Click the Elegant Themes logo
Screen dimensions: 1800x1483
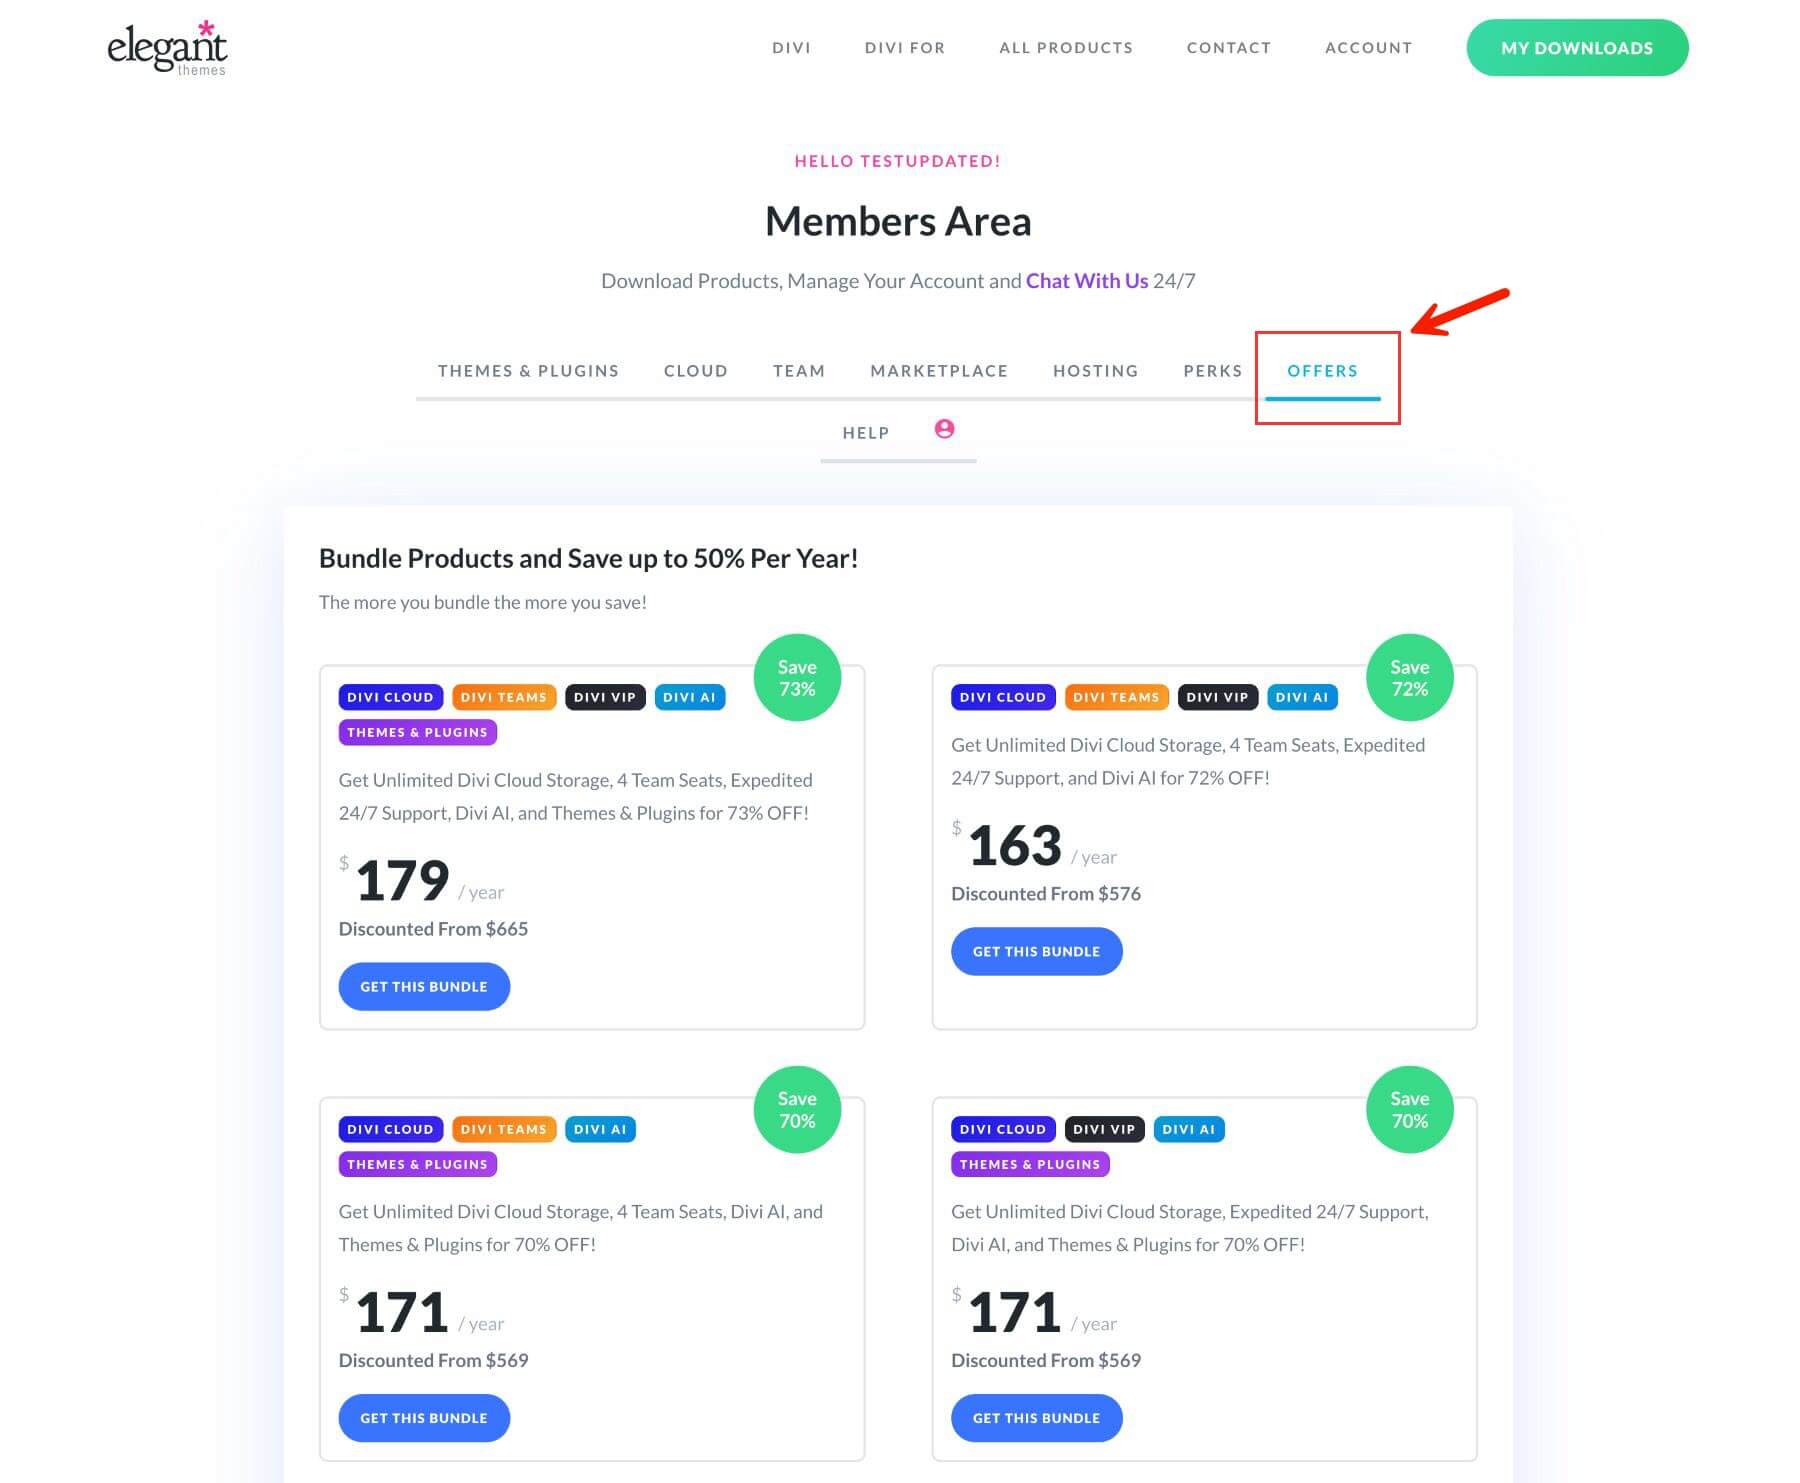click(x=167, y=48)
